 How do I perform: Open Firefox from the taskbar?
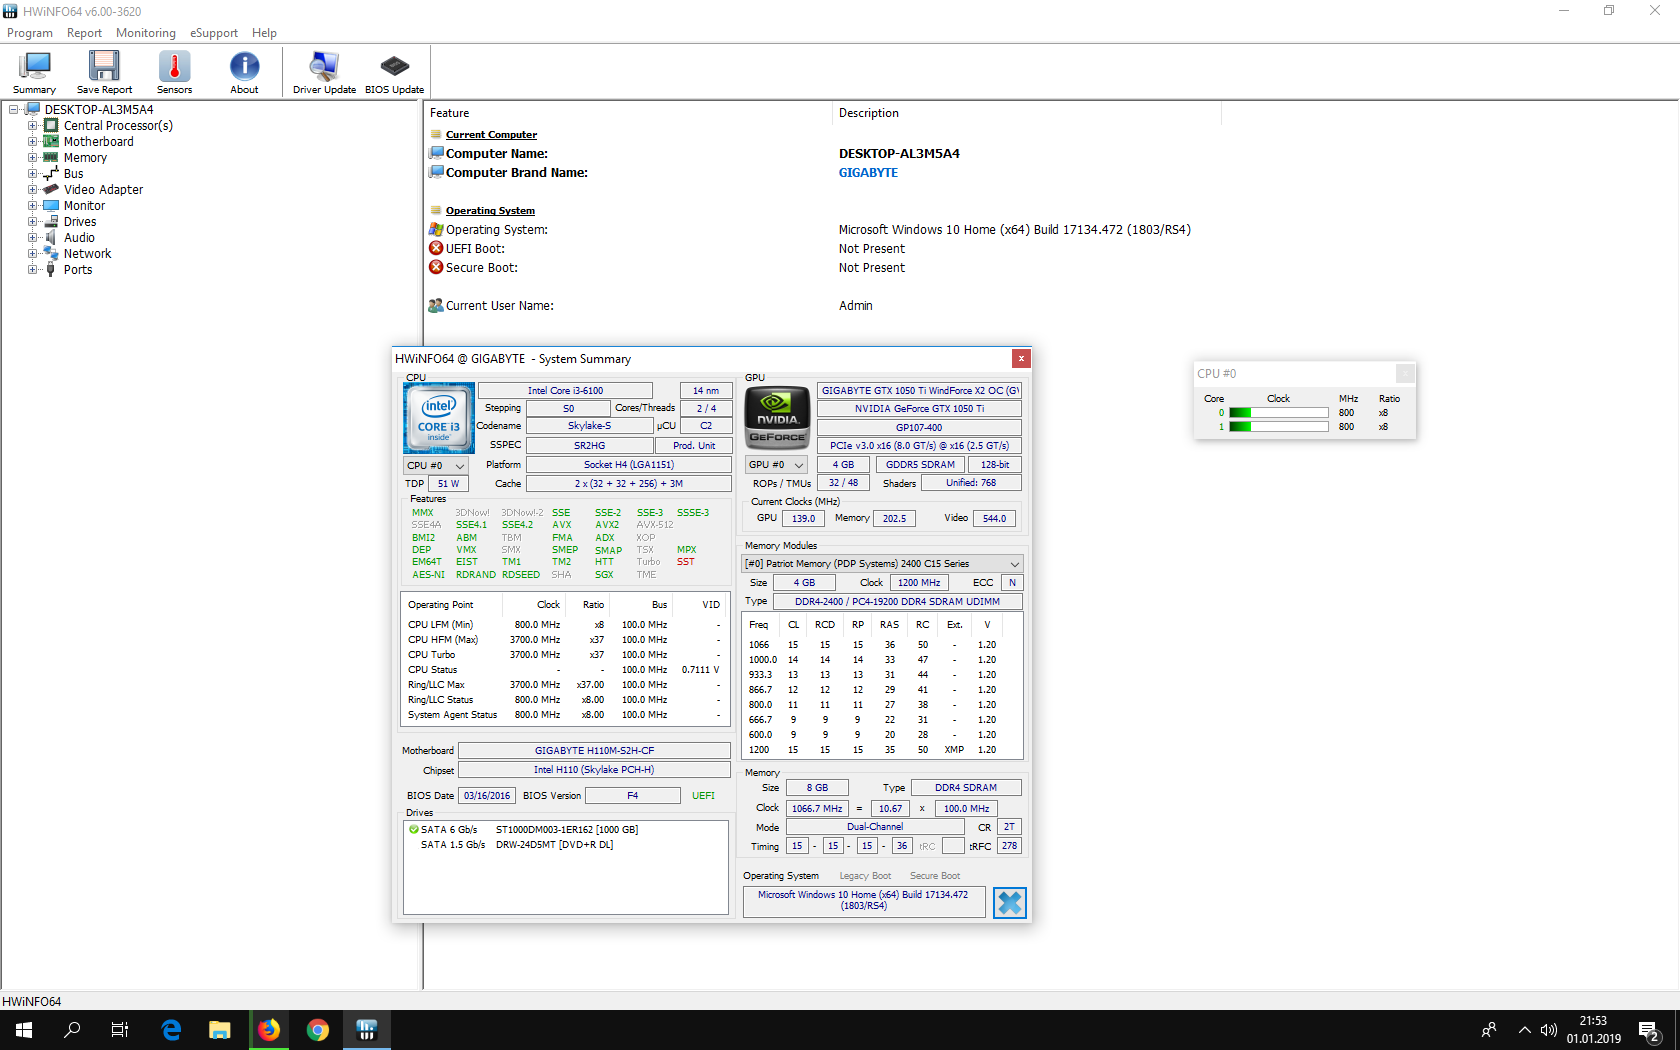[x=269, y=1030]
